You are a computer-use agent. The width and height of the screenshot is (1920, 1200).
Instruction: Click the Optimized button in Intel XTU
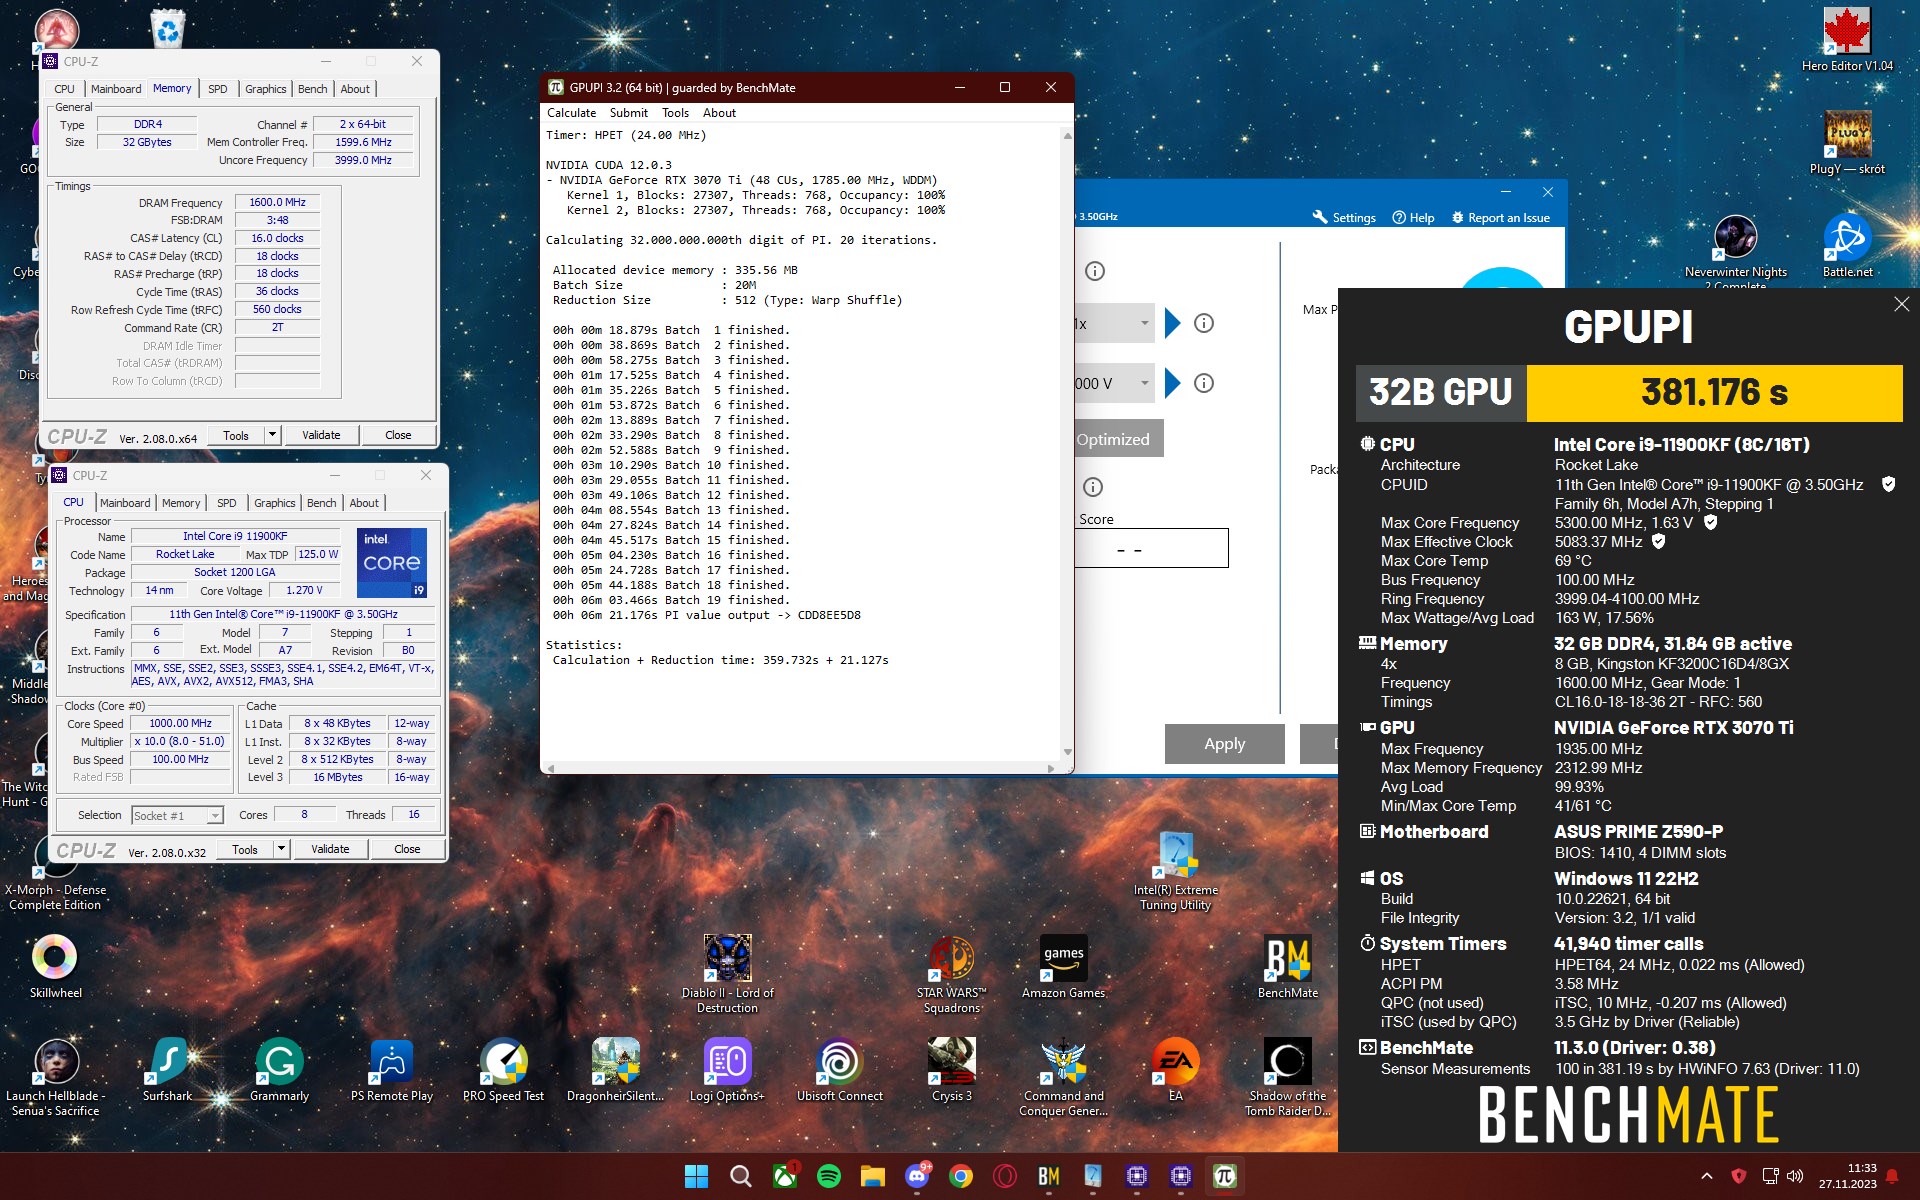click(1118, 439)
